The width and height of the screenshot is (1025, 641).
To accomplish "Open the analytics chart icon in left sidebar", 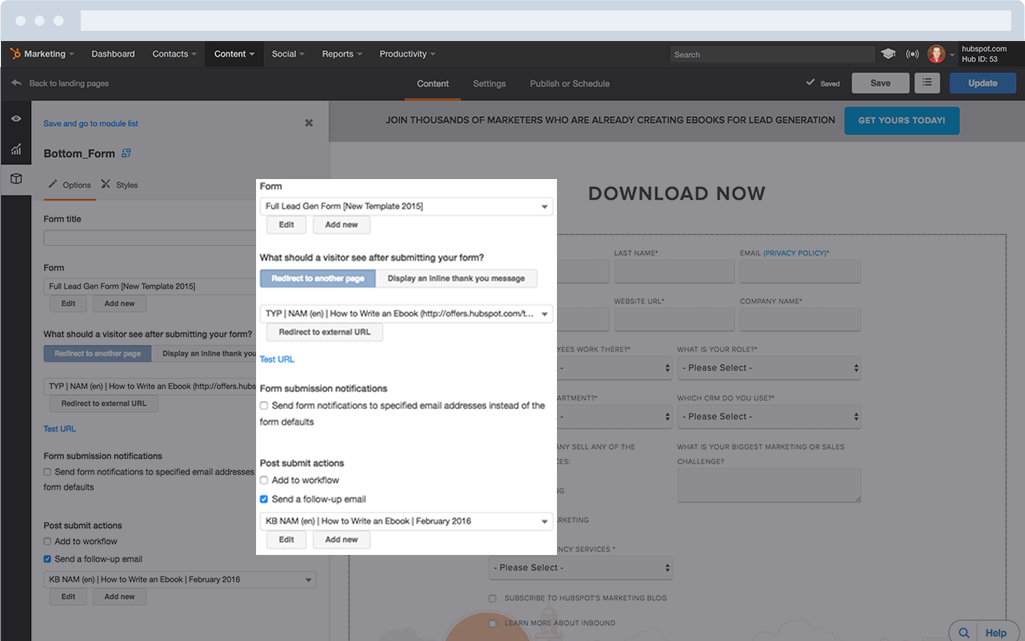I will click(x=16, y=148).
